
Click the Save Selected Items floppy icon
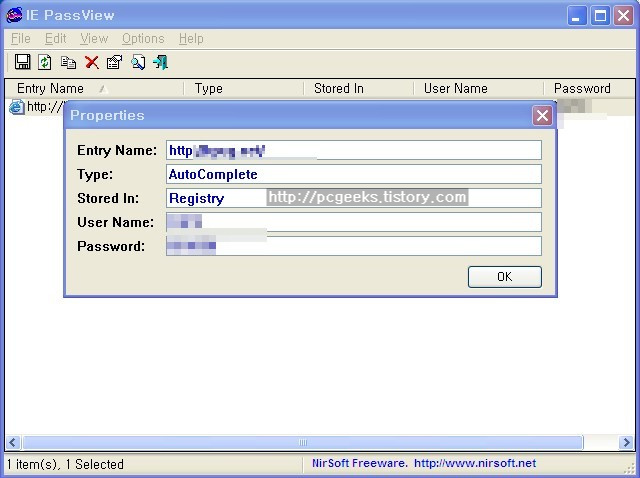coord(22,62)
